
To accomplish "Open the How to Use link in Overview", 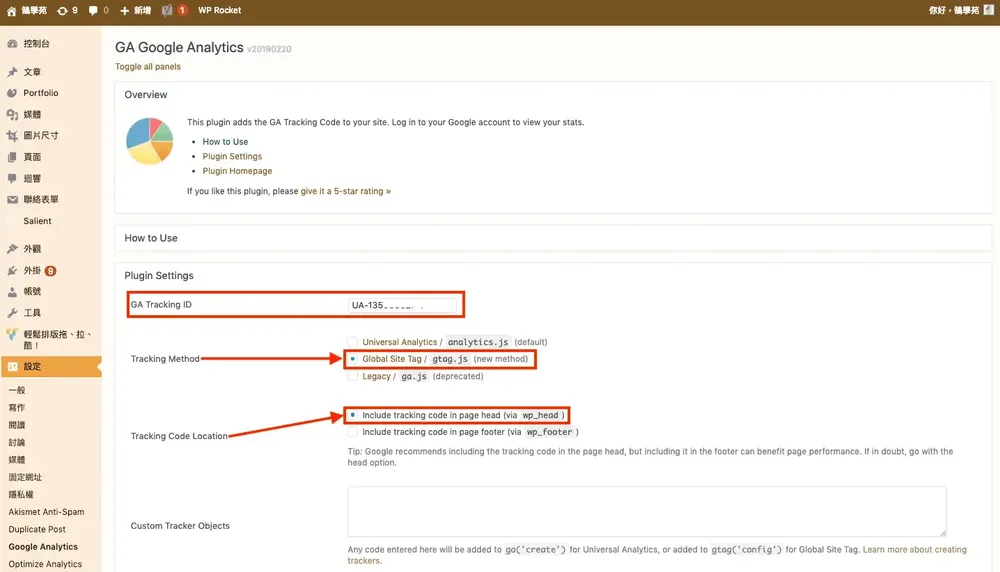I will coord(225,142).
